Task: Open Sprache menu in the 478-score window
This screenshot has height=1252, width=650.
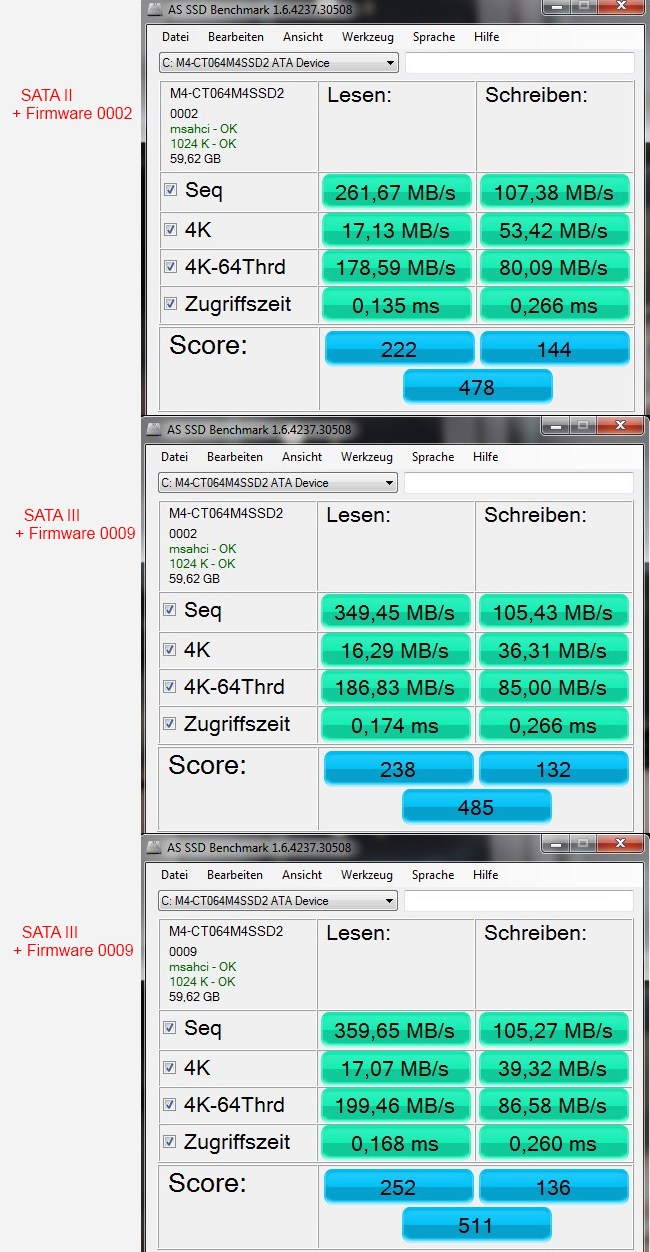Action: [x=434, y=37]
